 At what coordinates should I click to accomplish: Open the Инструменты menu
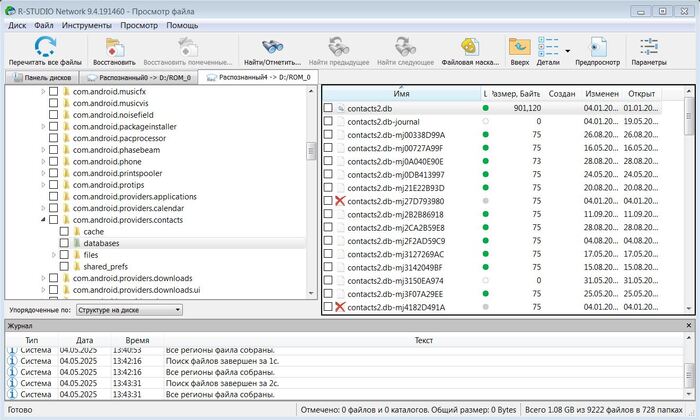87,25
